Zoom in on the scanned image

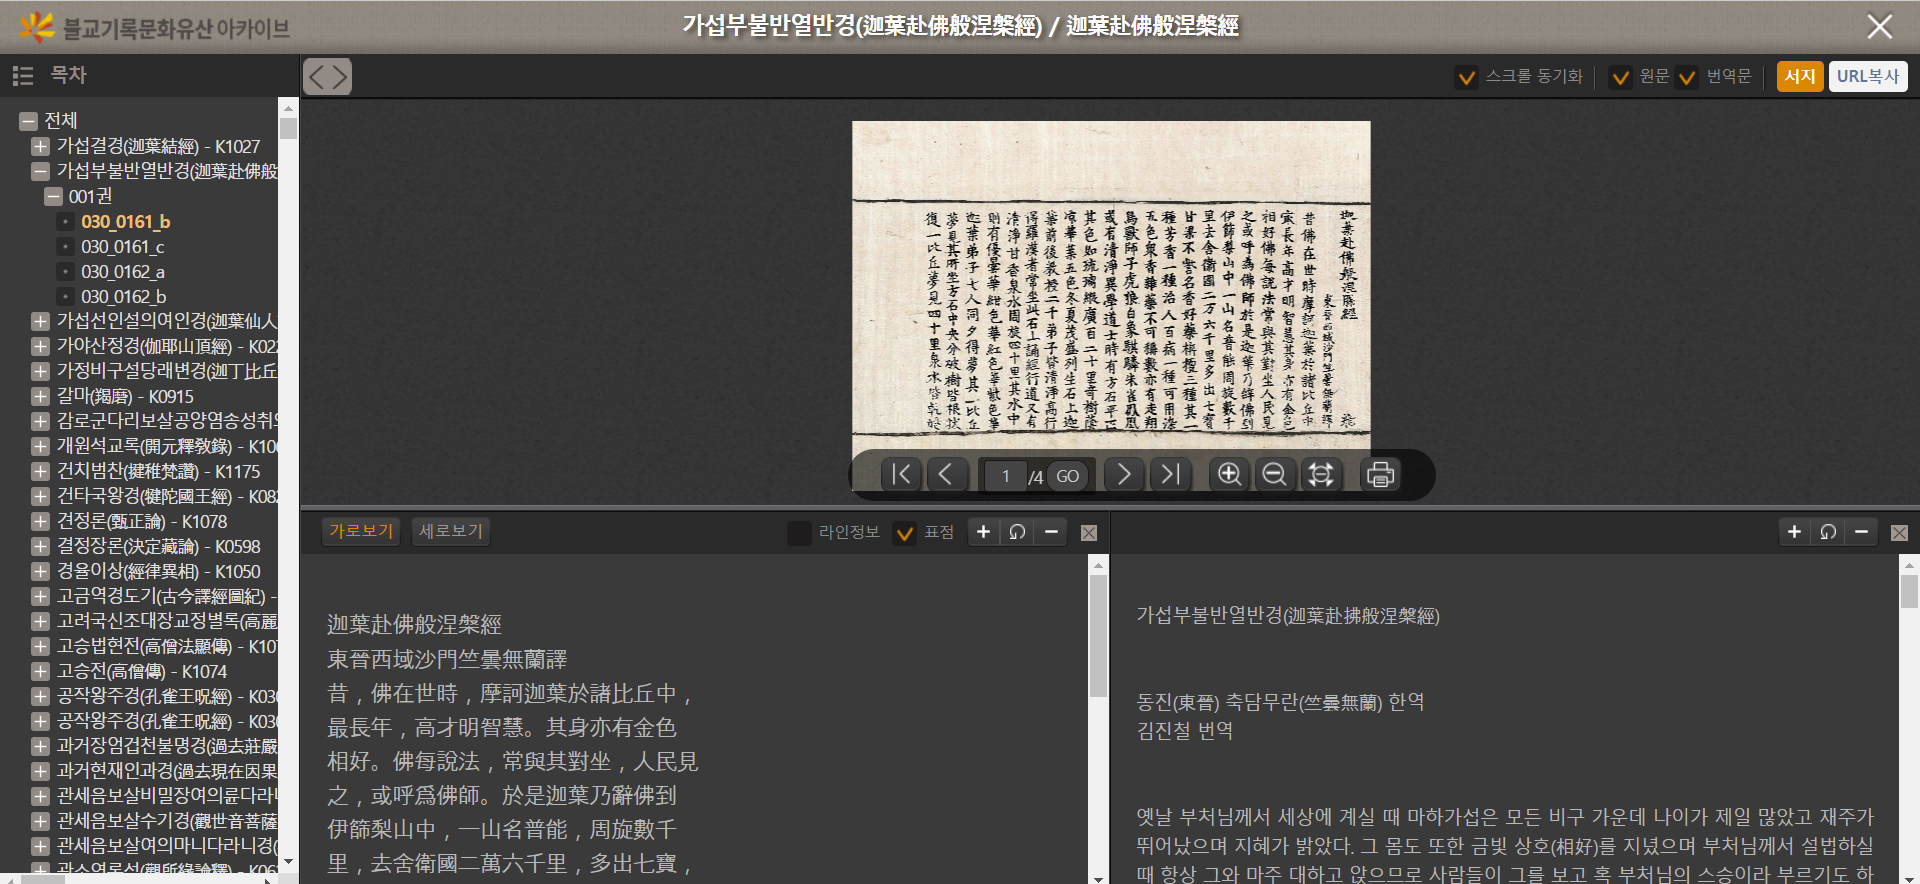(x=1229, y=474)
